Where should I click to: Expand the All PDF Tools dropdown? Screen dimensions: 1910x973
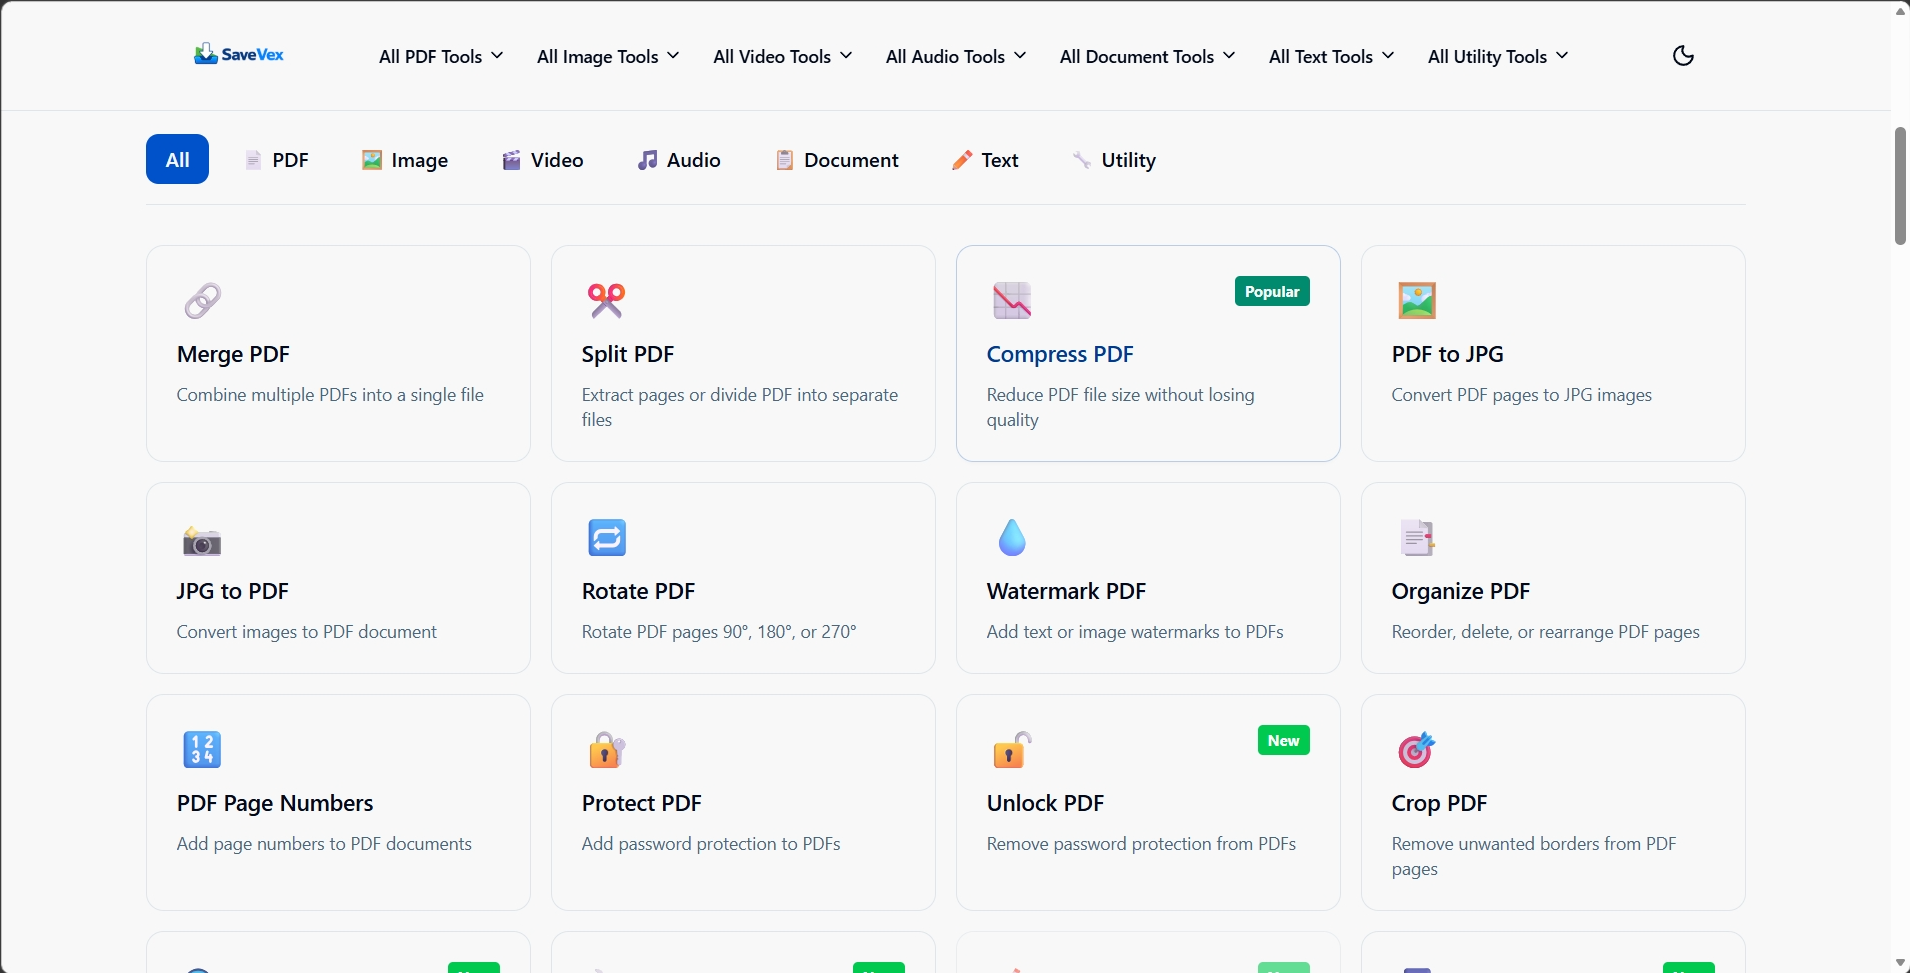(x=441, y=57)
